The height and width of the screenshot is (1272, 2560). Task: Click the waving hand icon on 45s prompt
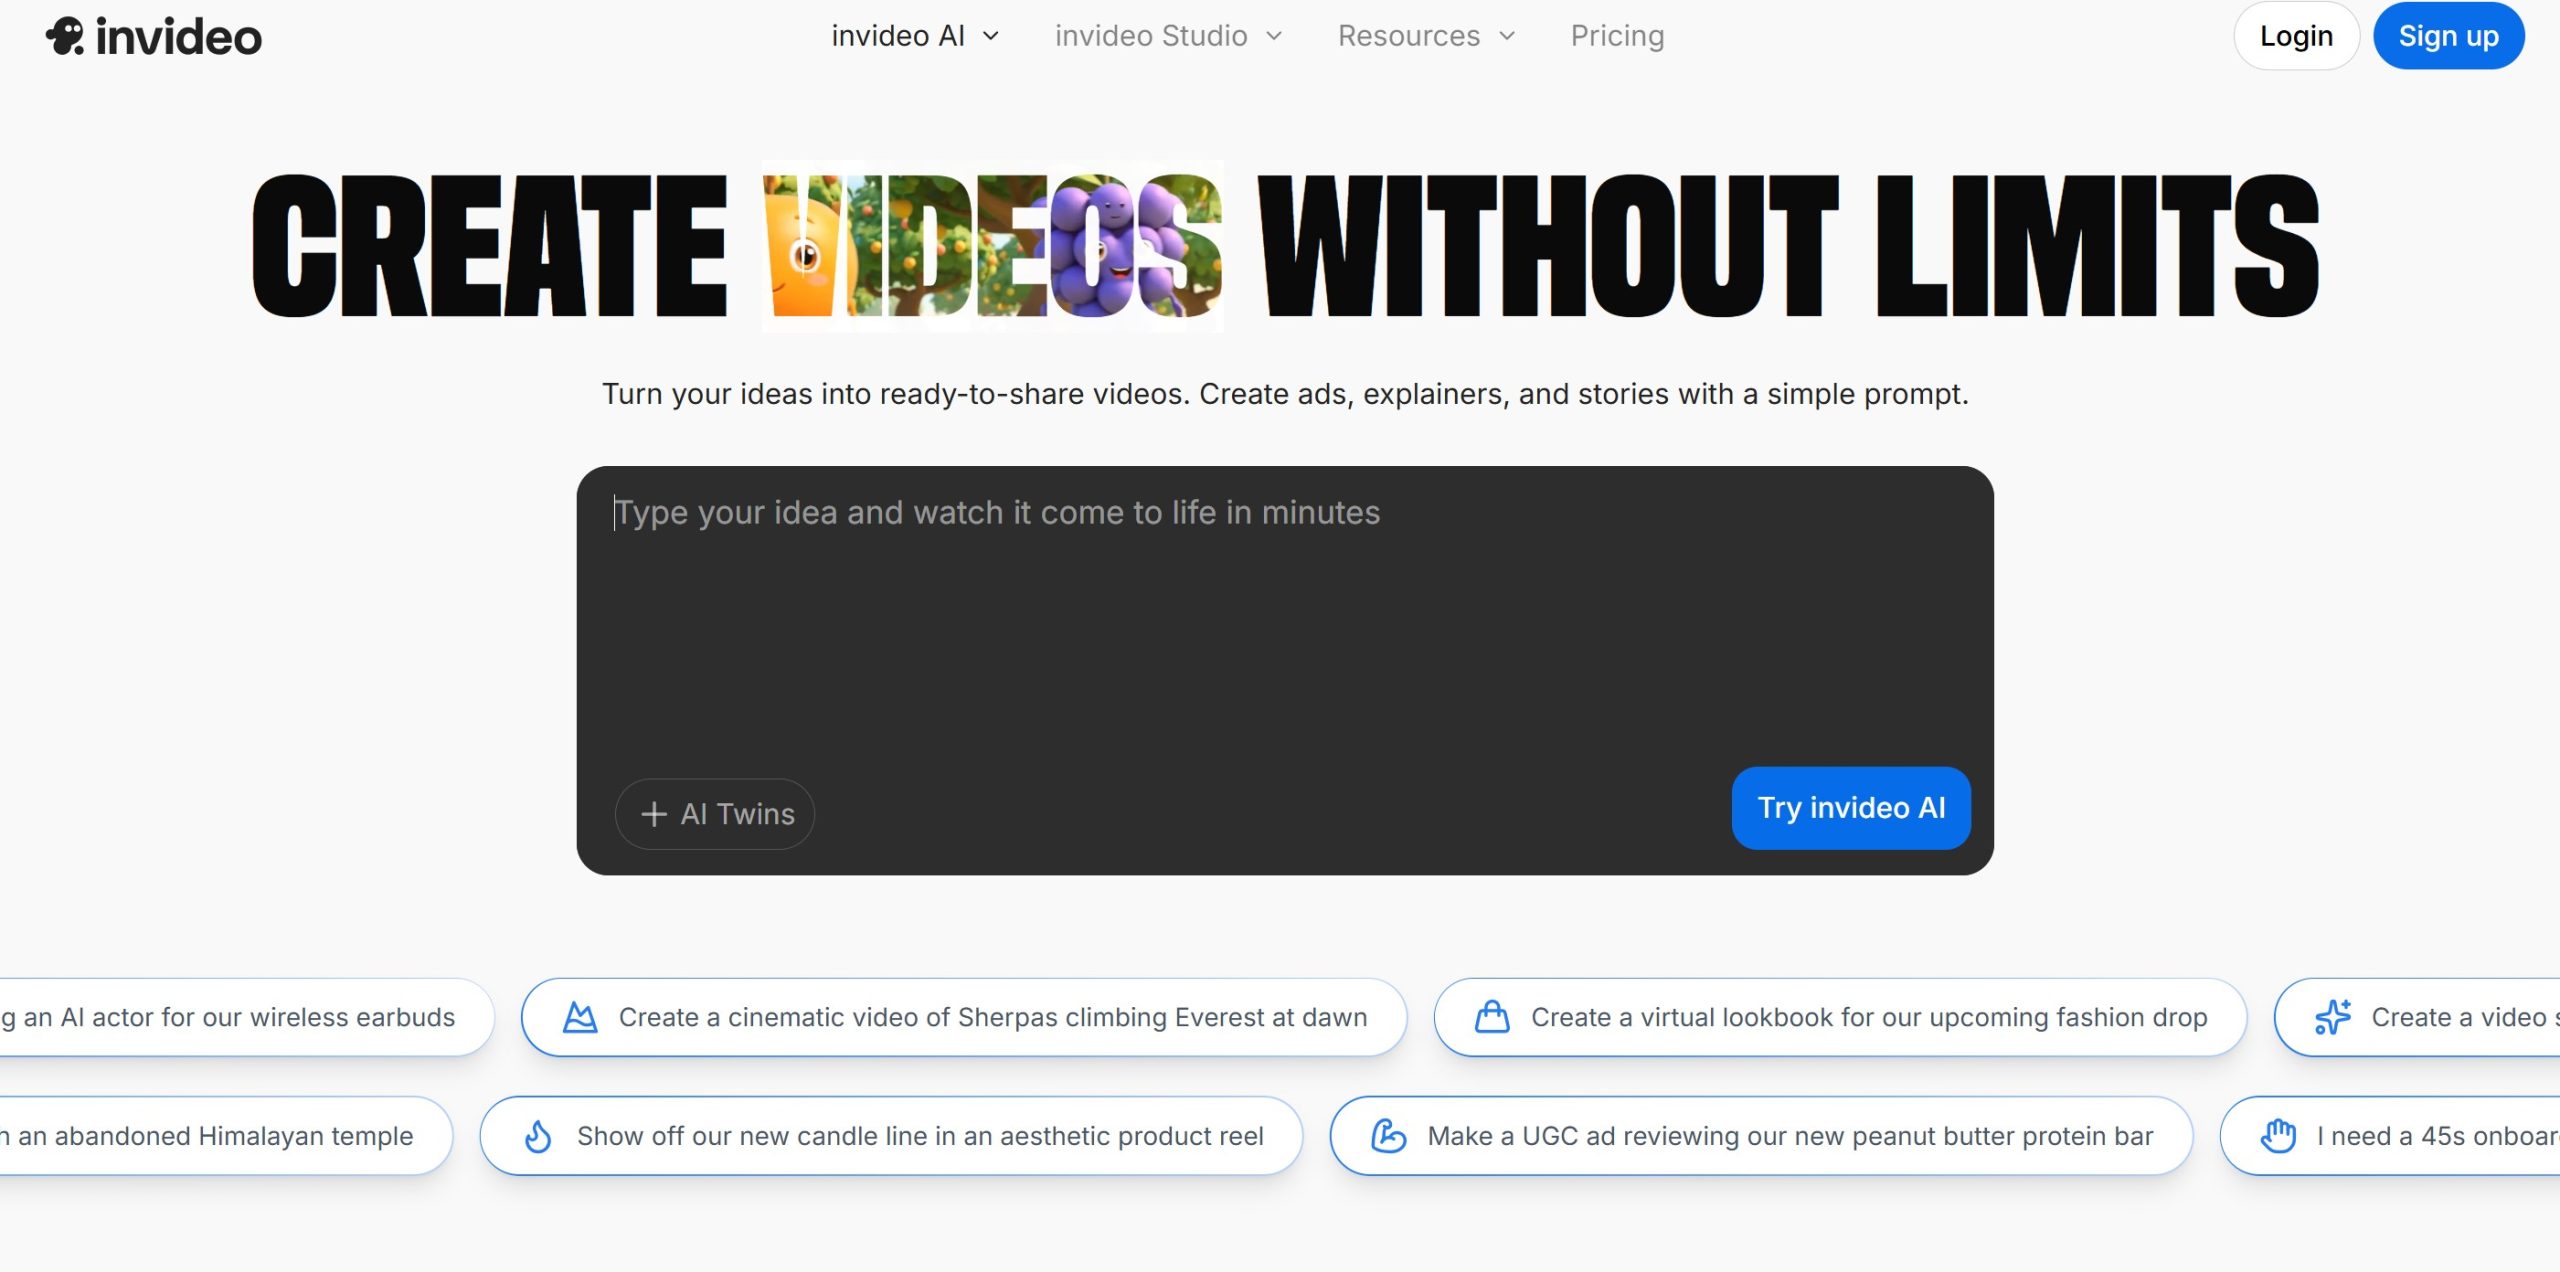click(2278, 1136)
